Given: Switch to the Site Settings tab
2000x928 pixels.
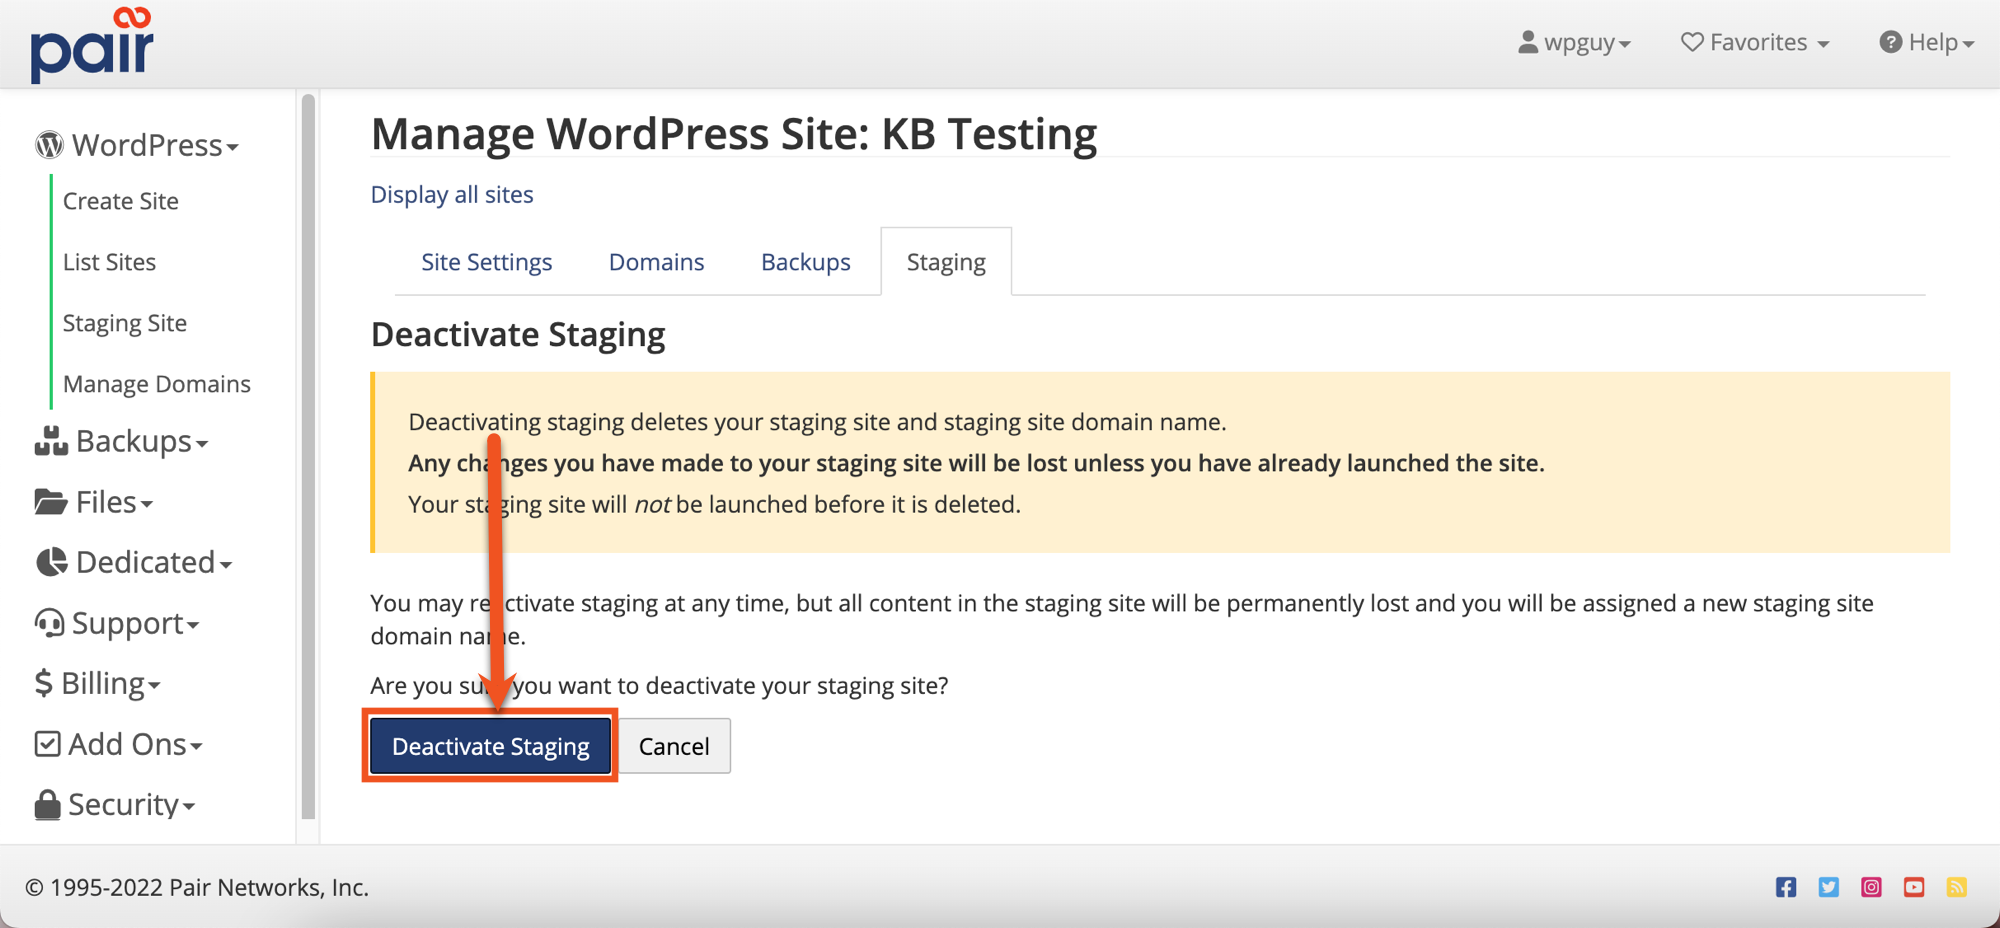Looking at the screenshot, I should pyautogui.click(x=486, y=262).
